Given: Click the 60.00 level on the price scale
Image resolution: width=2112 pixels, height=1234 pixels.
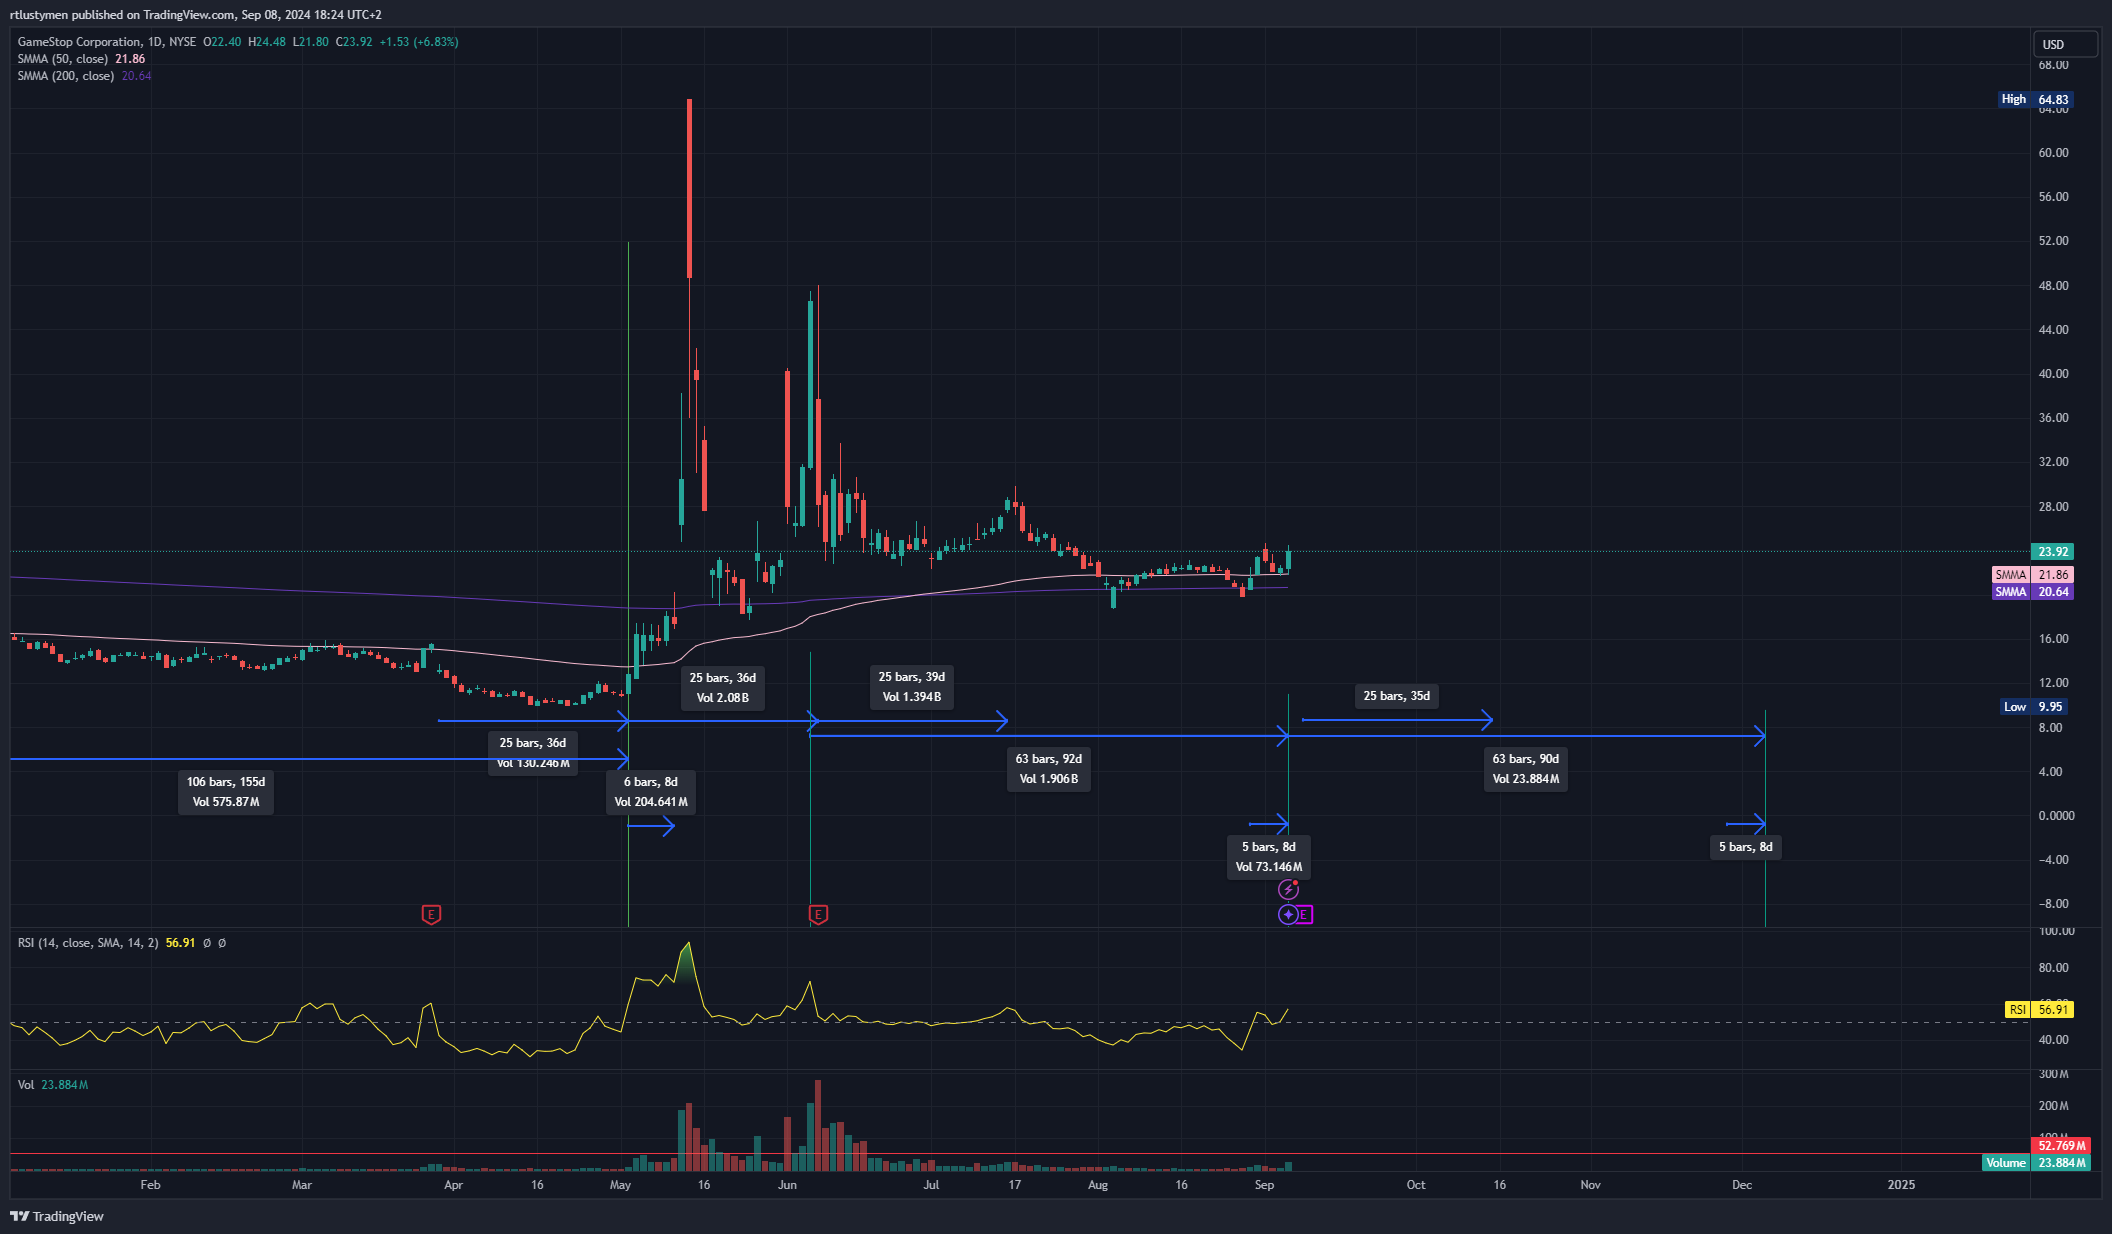Looking at the screenshot, I should coord(2053,153).
